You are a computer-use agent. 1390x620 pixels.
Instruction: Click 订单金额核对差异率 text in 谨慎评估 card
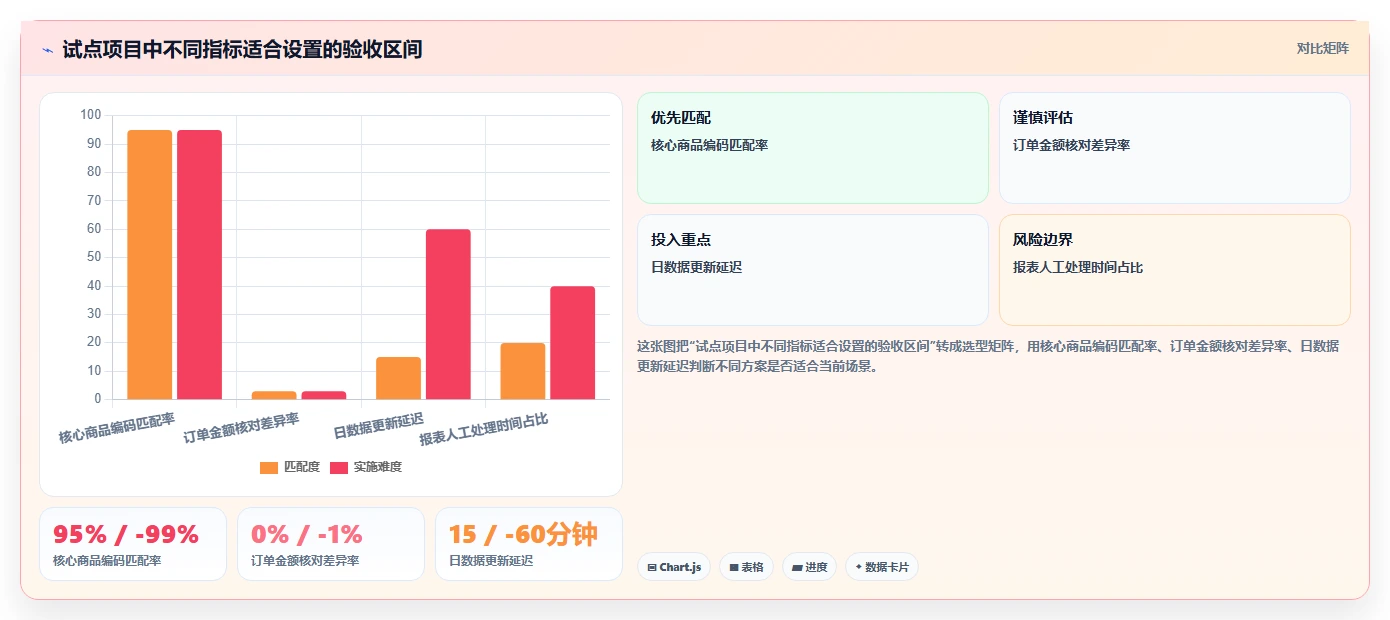1071,145
